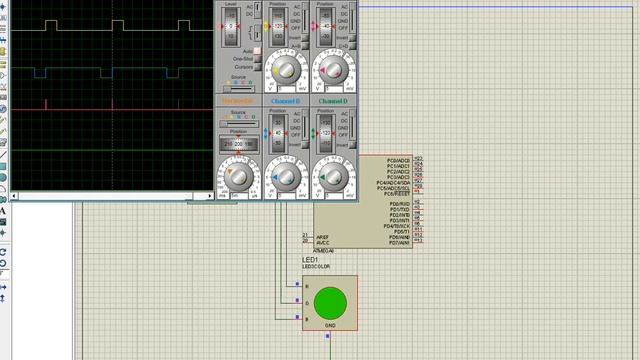
Task: Click Channel D Position thumbwheel
Action: [x=325, y=133]
